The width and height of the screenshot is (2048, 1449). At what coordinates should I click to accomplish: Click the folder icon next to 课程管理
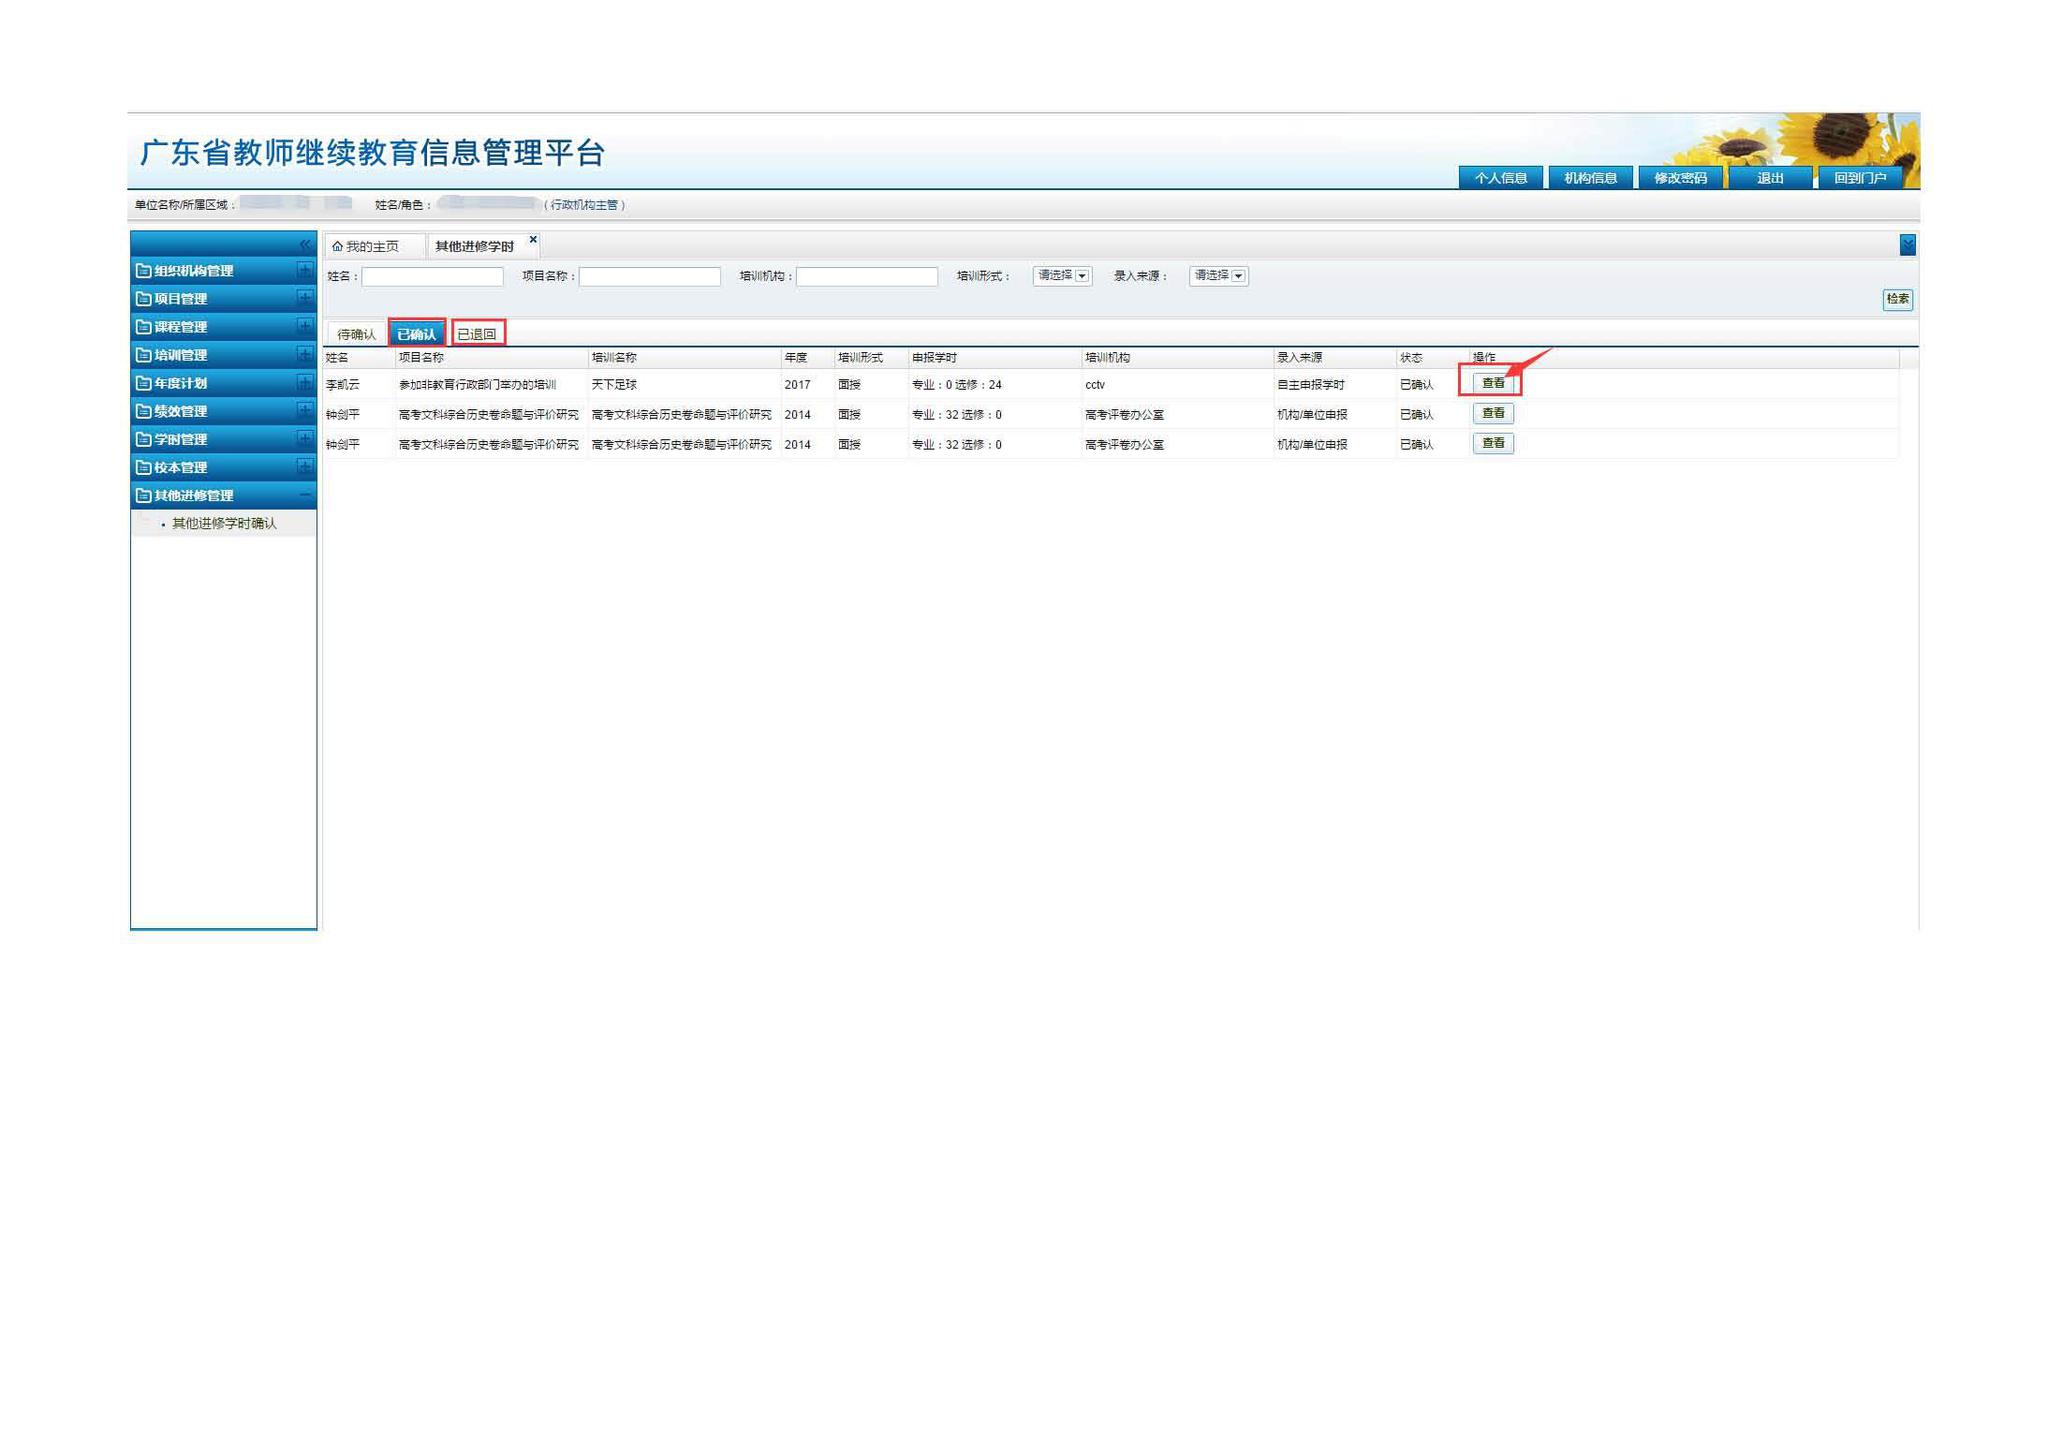point(143,327)
